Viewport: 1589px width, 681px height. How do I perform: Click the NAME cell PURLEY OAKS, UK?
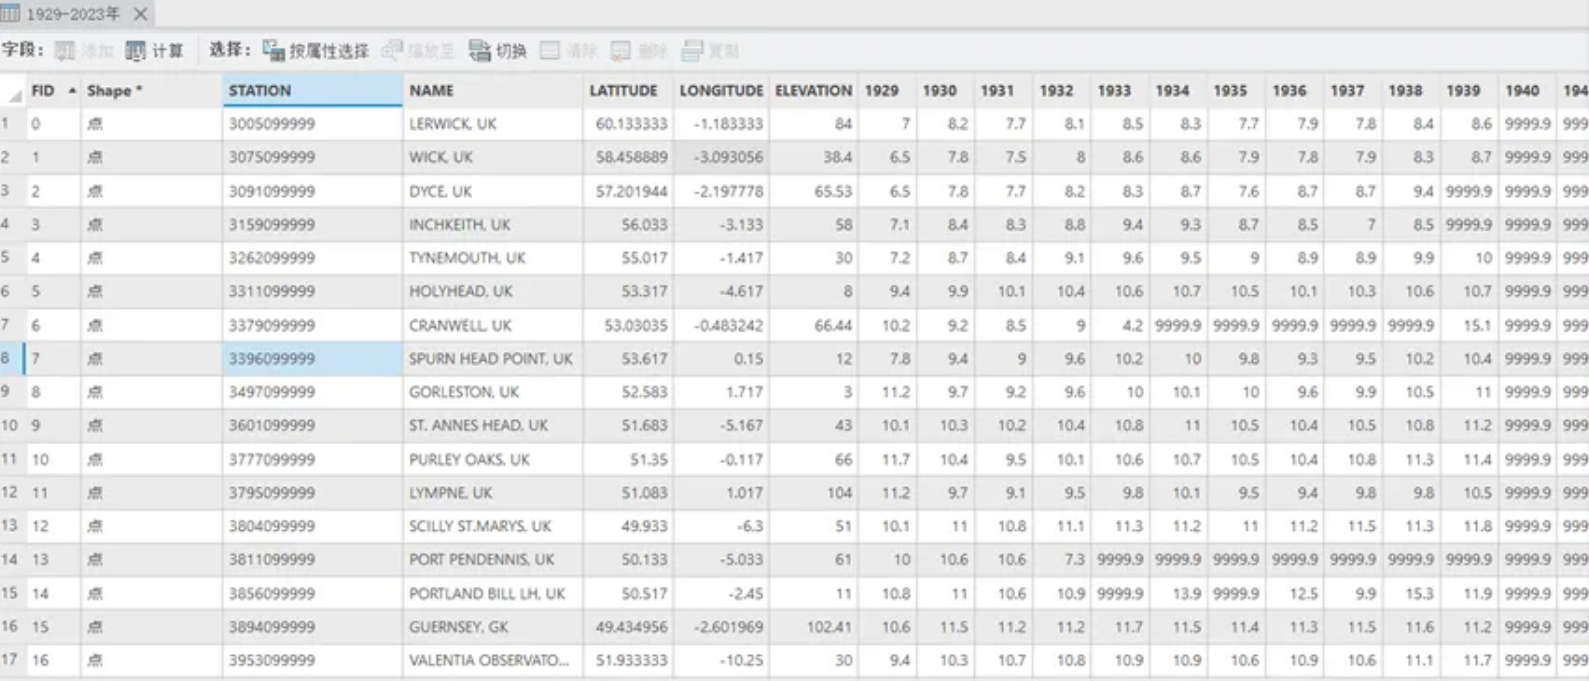click(493, 459)
